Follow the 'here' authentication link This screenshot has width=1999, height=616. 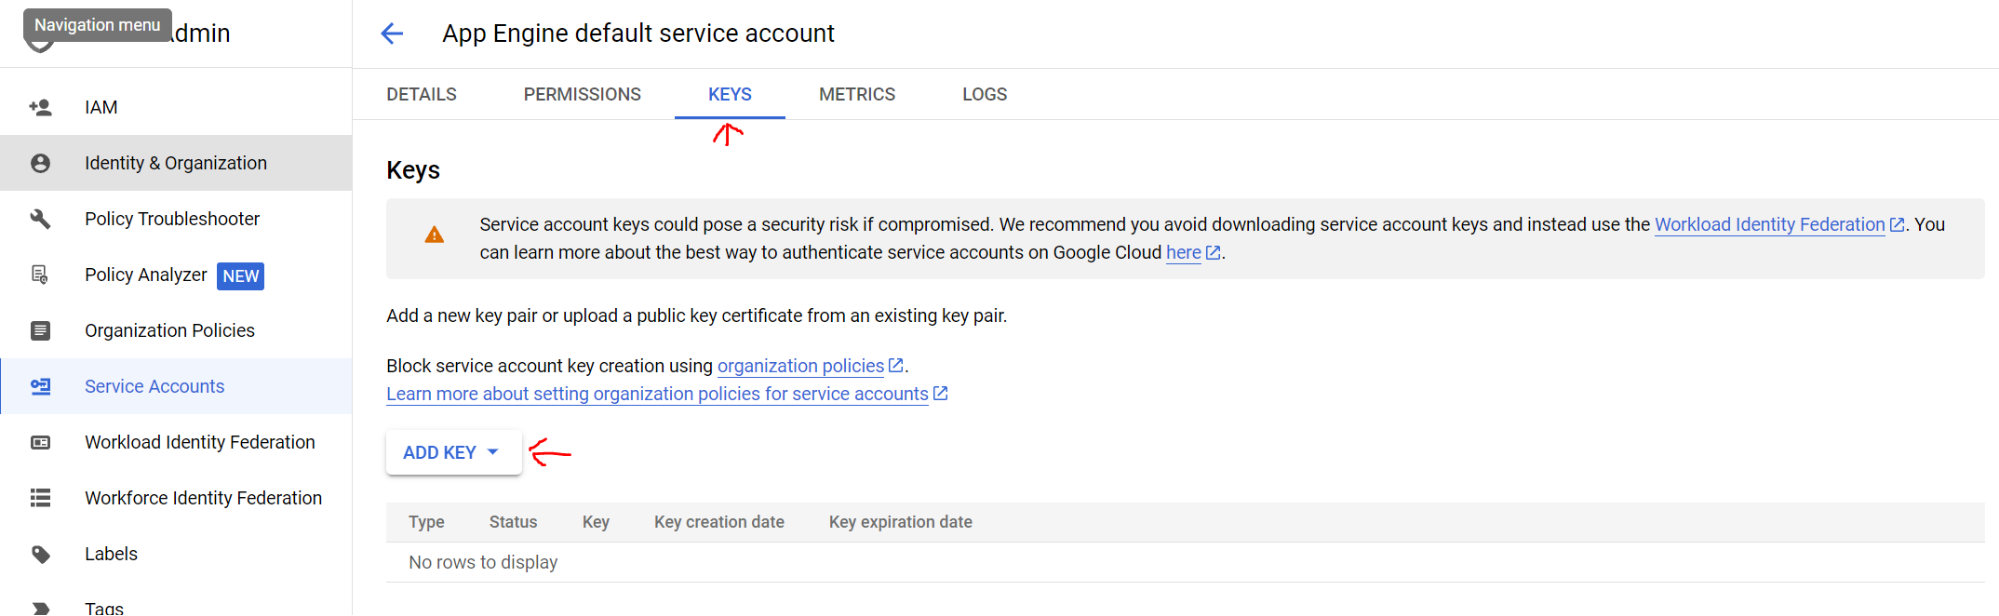(x=1183, y=253)
